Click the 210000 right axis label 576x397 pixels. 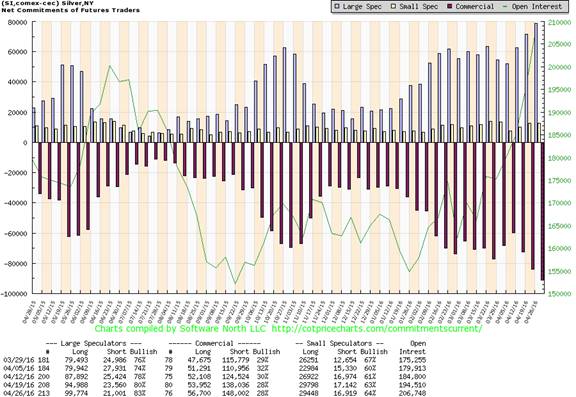[559, 23]
